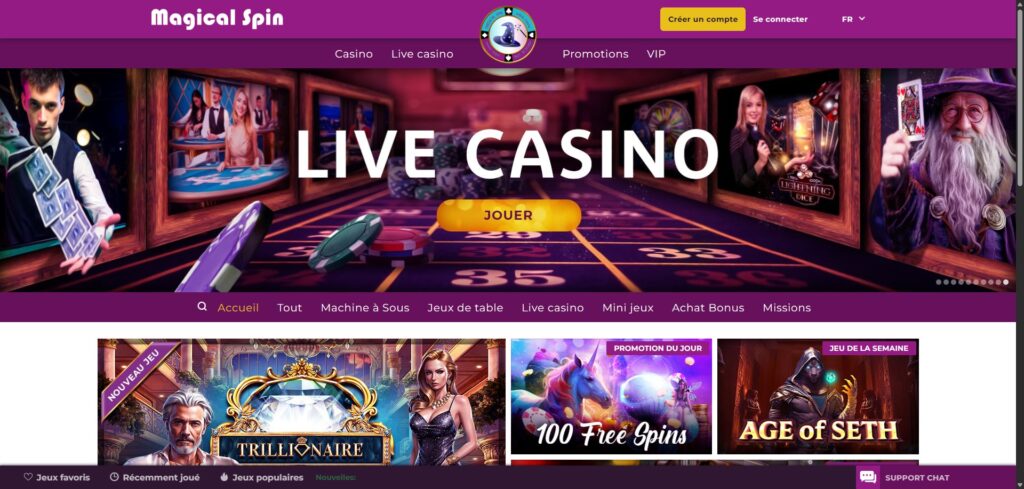Open the Age of Seth game thumbnail

click(x=818, y=396)
